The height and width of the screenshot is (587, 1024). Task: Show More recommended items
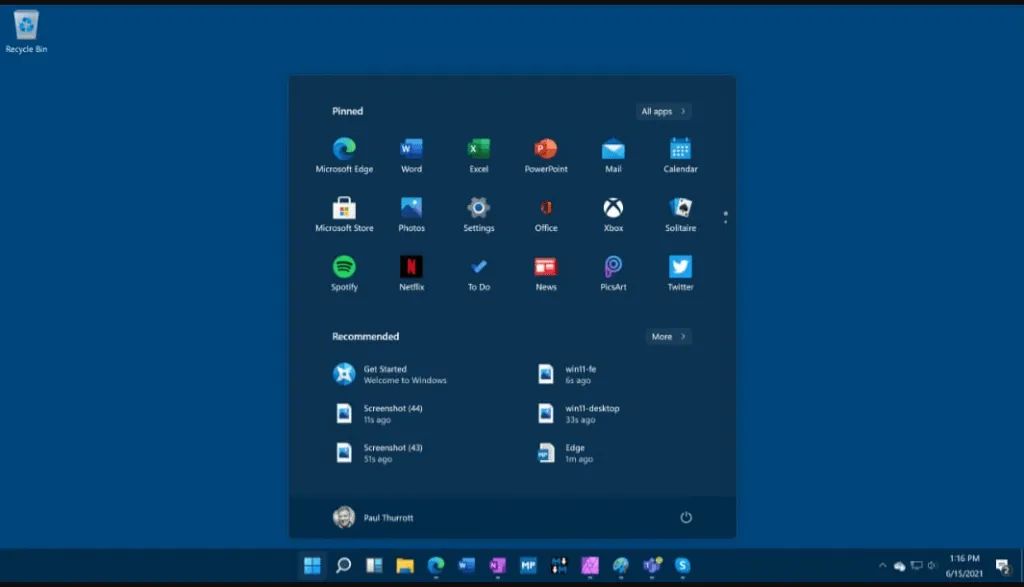[668, 337]
